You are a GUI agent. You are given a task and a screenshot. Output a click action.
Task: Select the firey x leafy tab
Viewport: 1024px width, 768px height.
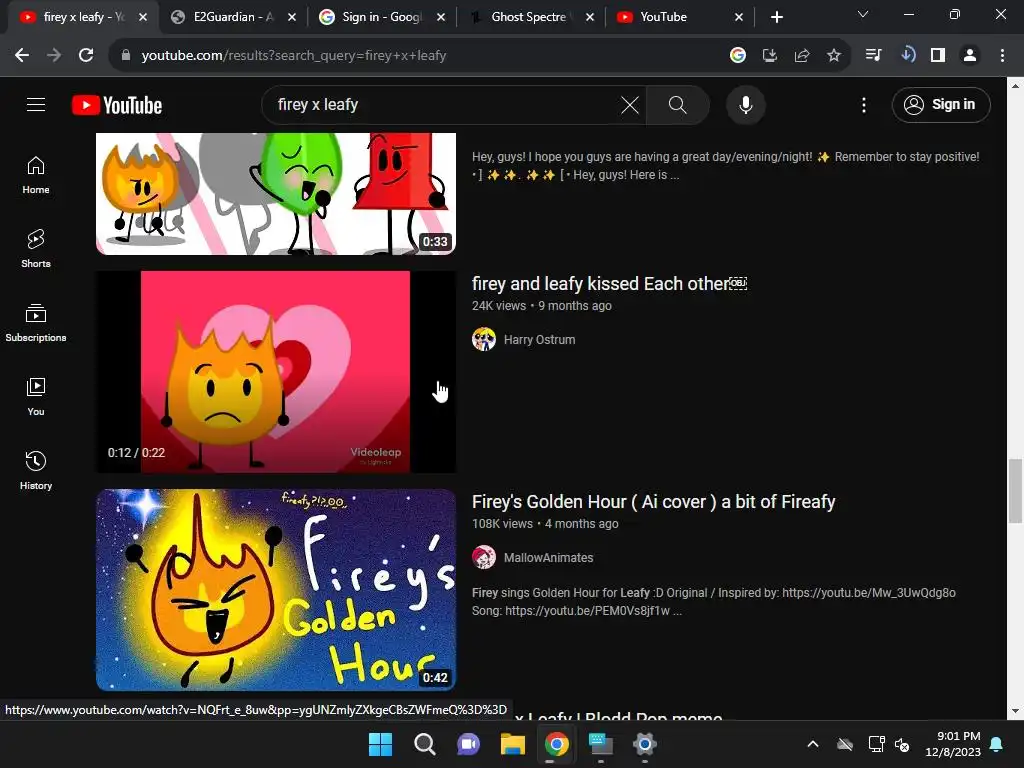click(x=83, y=17)
